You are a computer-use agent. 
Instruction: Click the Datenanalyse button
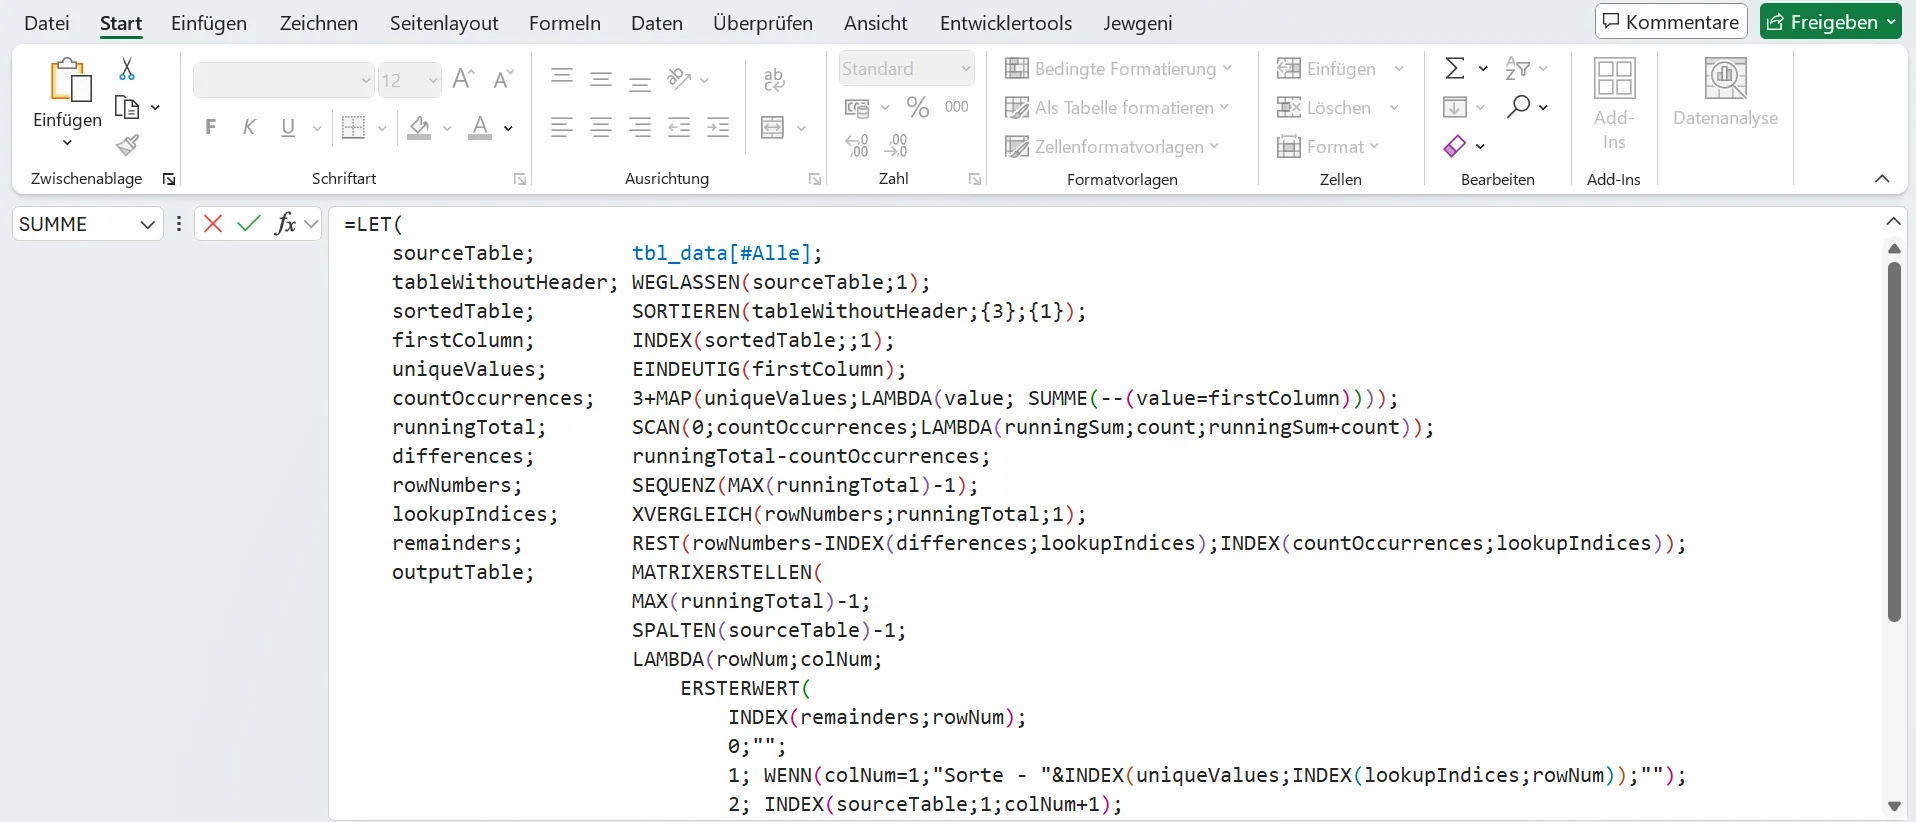tap(1725, 92)
